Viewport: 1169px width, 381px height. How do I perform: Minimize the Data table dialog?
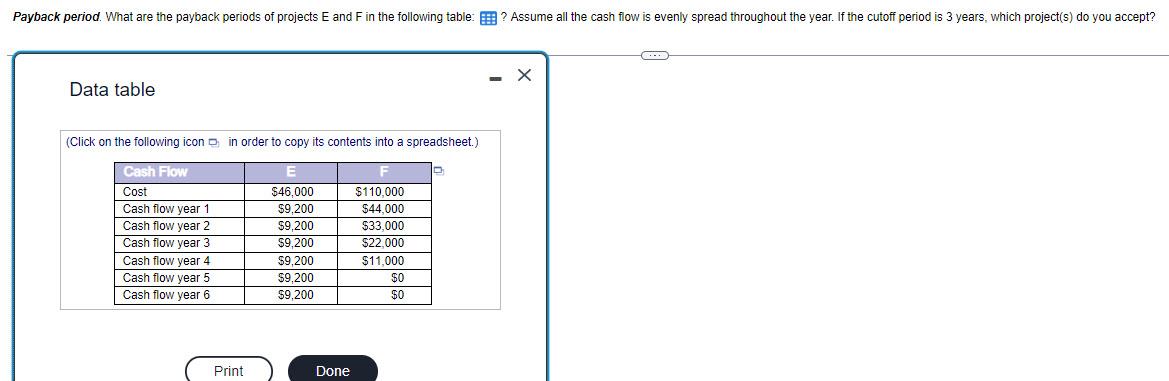495,76
